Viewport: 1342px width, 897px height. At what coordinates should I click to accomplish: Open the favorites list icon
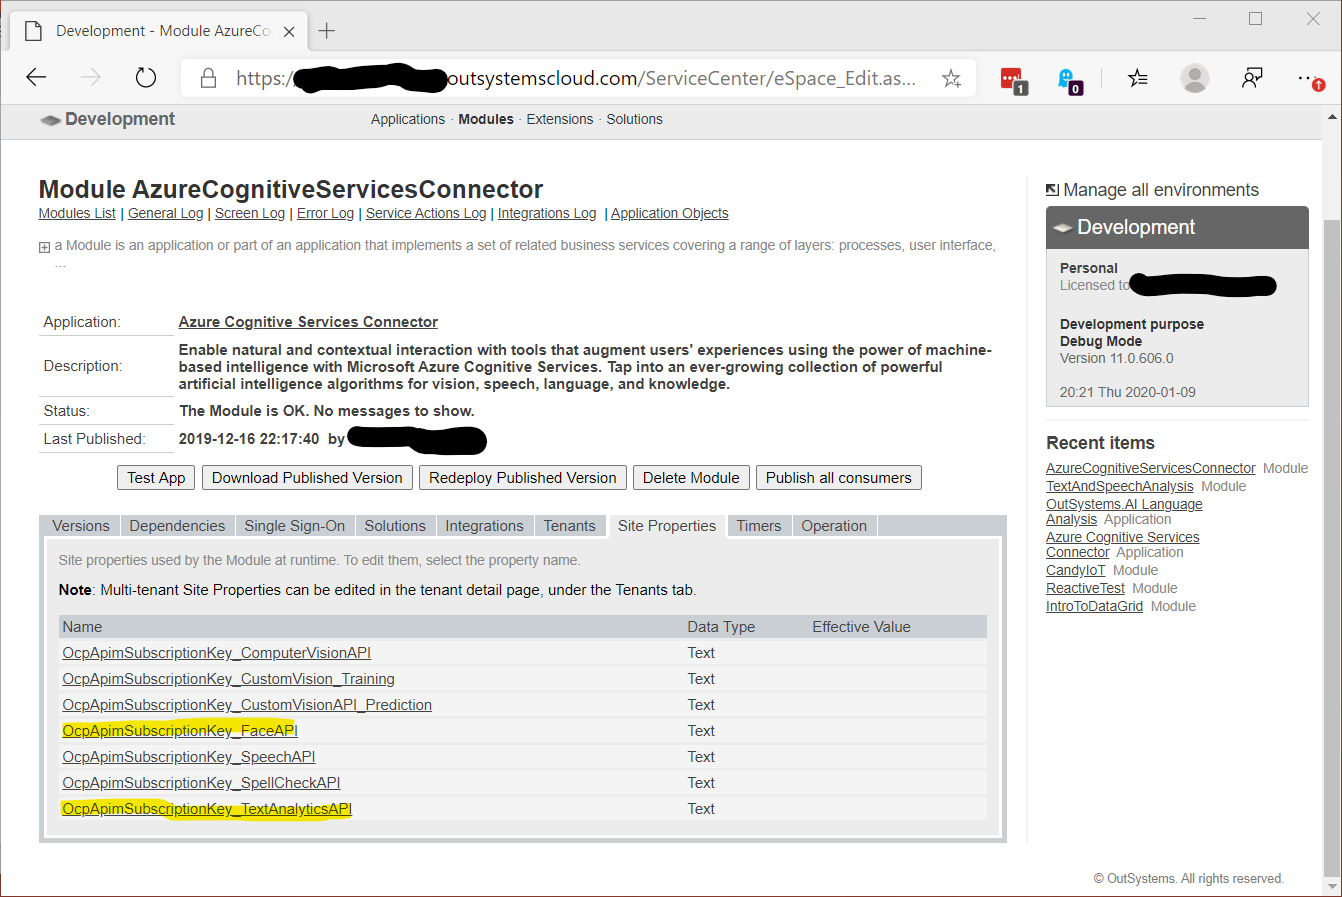coord(1138,78)
